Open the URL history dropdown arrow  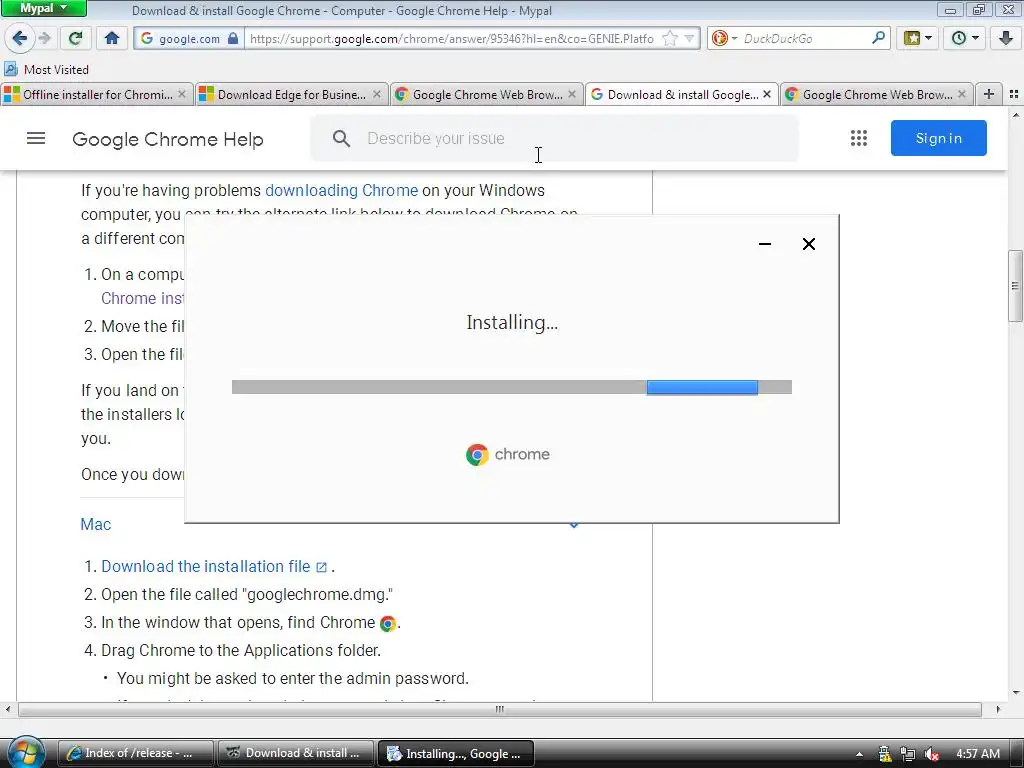tap(689, 39)
